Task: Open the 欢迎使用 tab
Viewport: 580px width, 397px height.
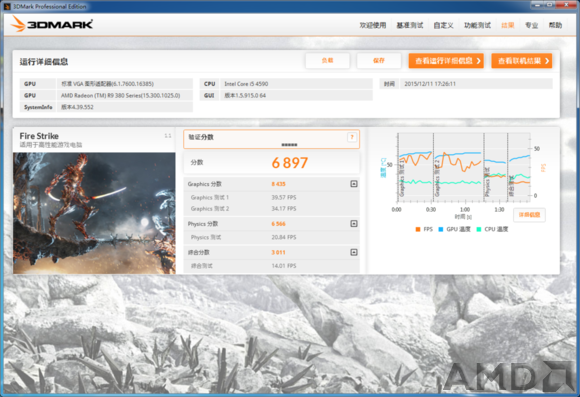Action: coord(372,25)
